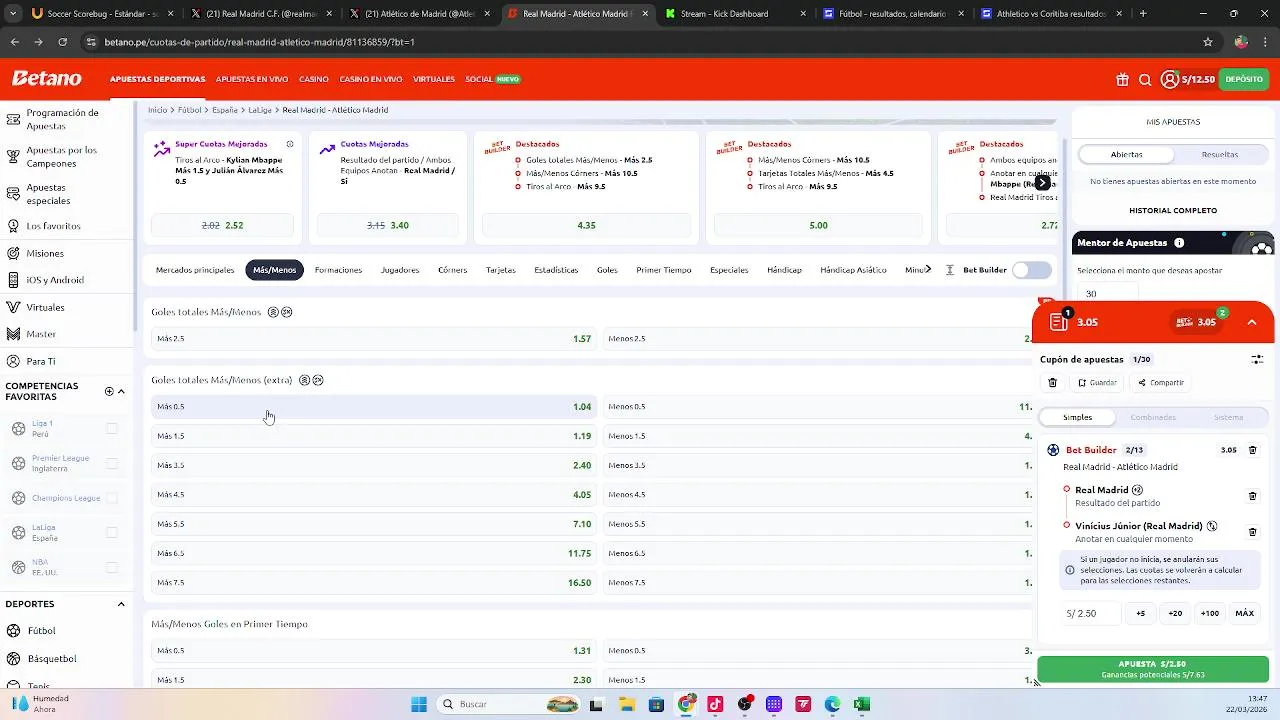
Task: Check the LaLiga España checkbox
Action: click(112, 532)
